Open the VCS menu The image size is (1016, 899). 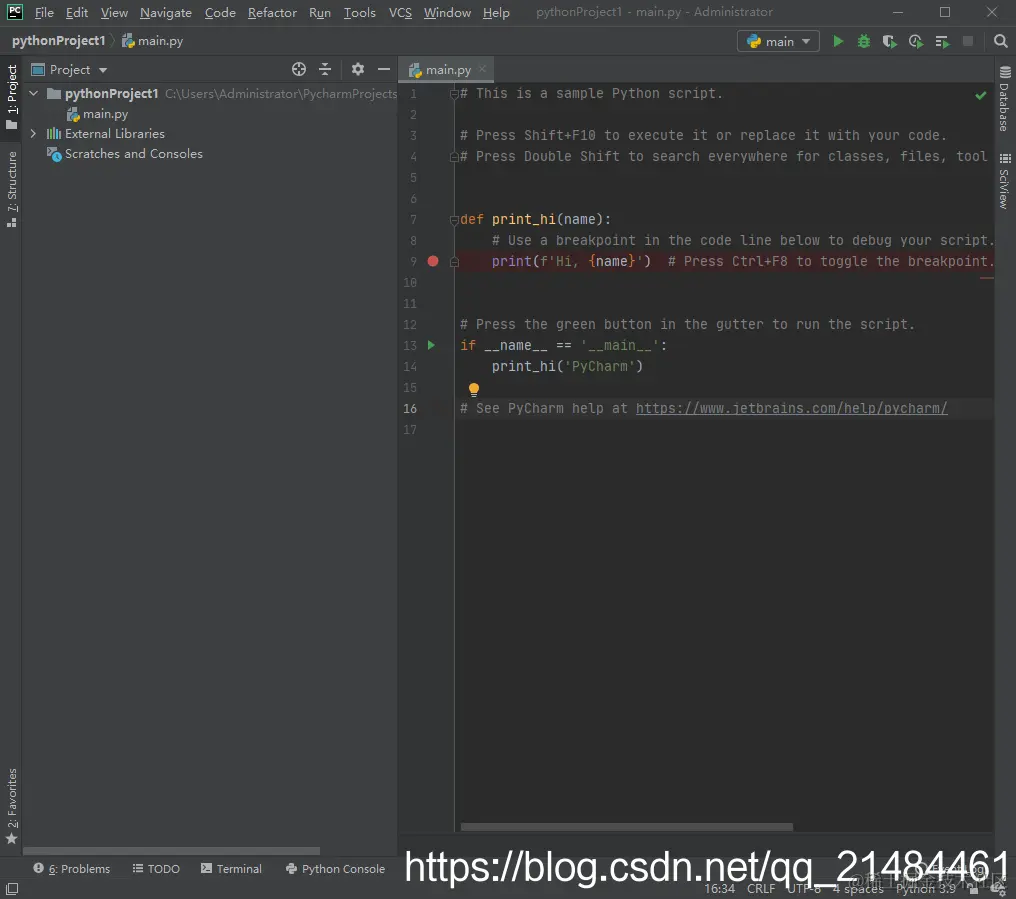point(400,12)
